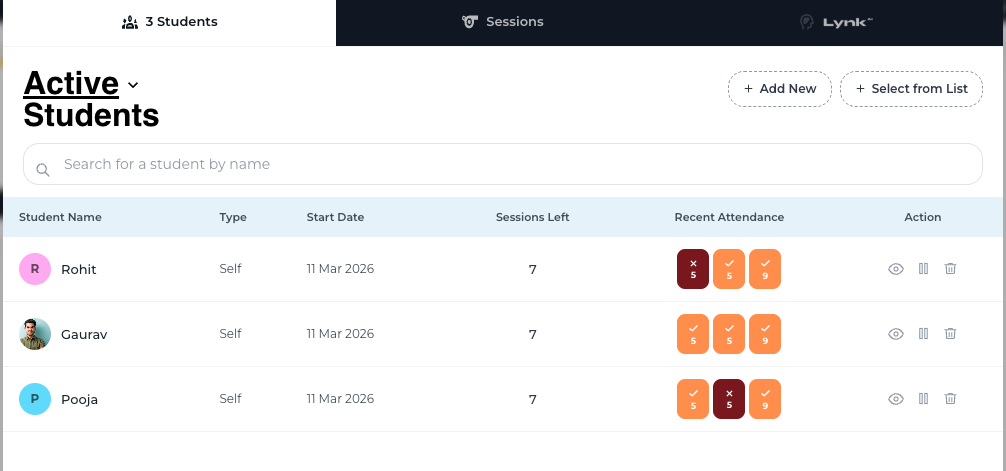The height and width of the screenshot is (471, 1006).
Task: Delete Rohit with the trash icon
Action: (950, 268)
